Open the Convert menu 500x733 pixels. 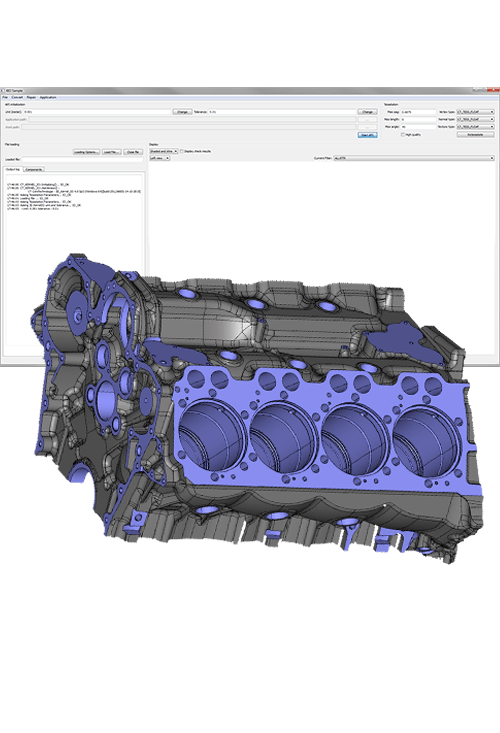click(x=17, y=97)
